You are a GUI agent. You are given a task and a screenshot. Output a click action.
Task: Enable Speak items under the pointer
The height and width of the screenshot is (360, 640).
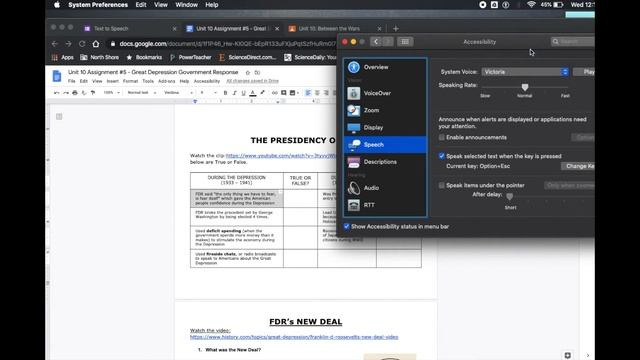pos(442,185)
